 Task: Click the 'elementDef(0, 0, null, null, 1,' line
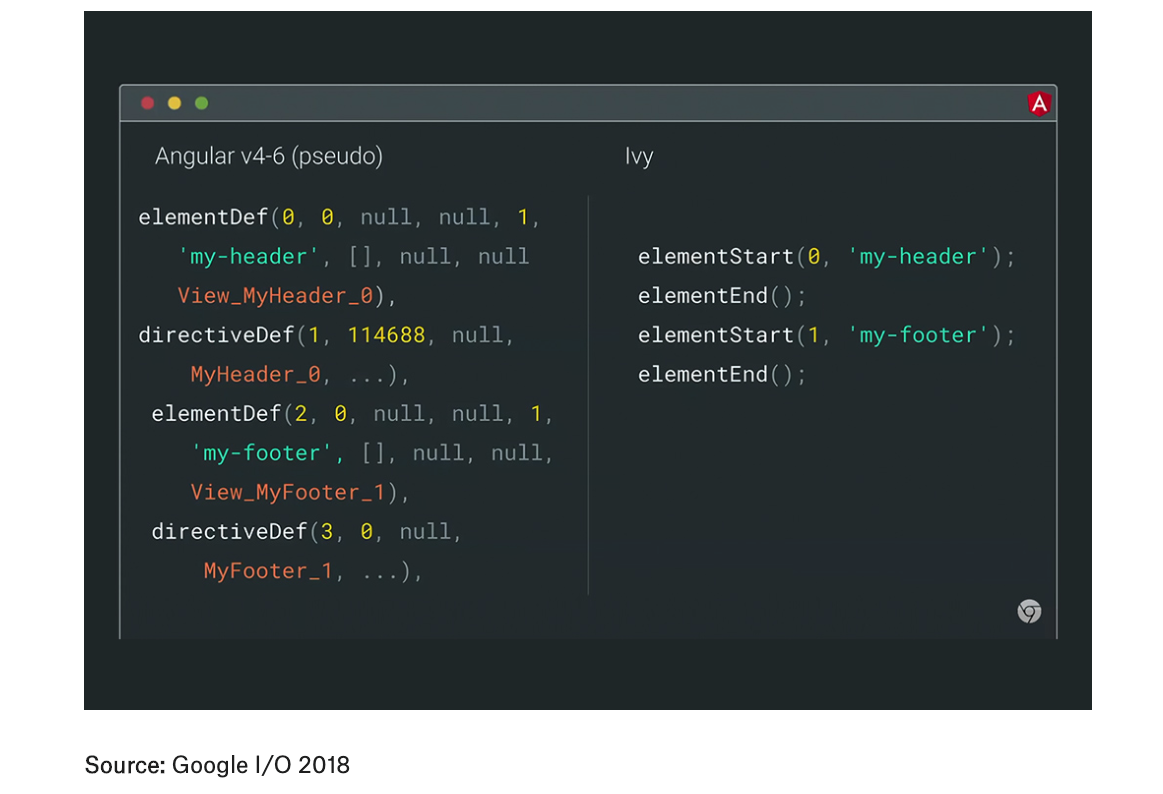pyautogui.click(x=339, y=217)
